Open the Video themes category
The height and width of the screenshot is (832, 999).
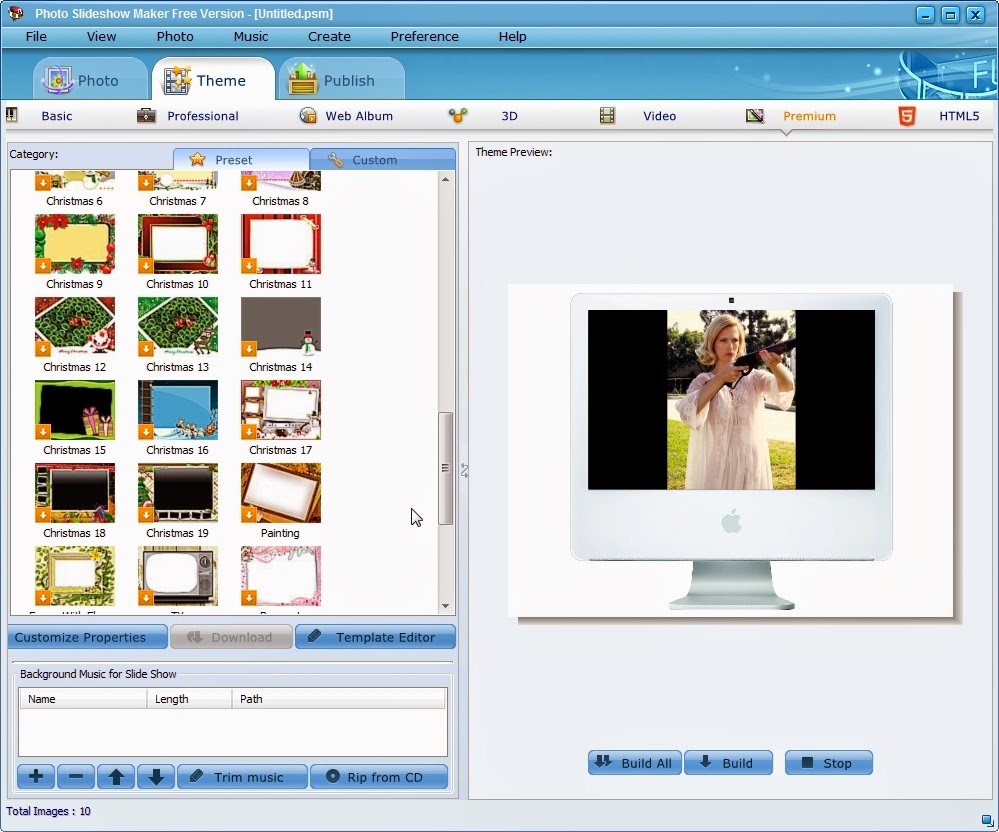coord(606,116)
